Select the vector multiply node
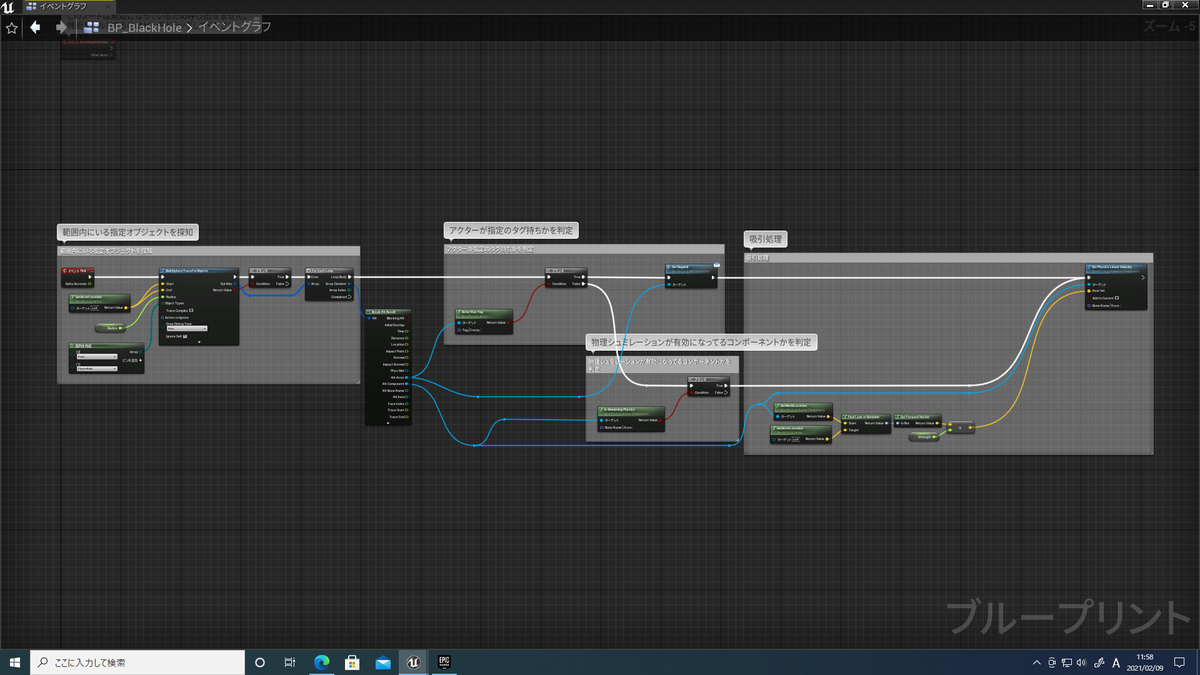Image resolution: width=1200 pixels, height=675 pixels. (x=960, y=427)
